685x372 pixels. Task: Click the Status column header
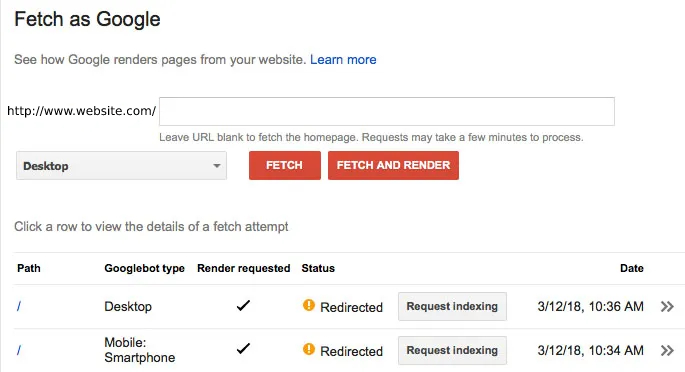318,268
